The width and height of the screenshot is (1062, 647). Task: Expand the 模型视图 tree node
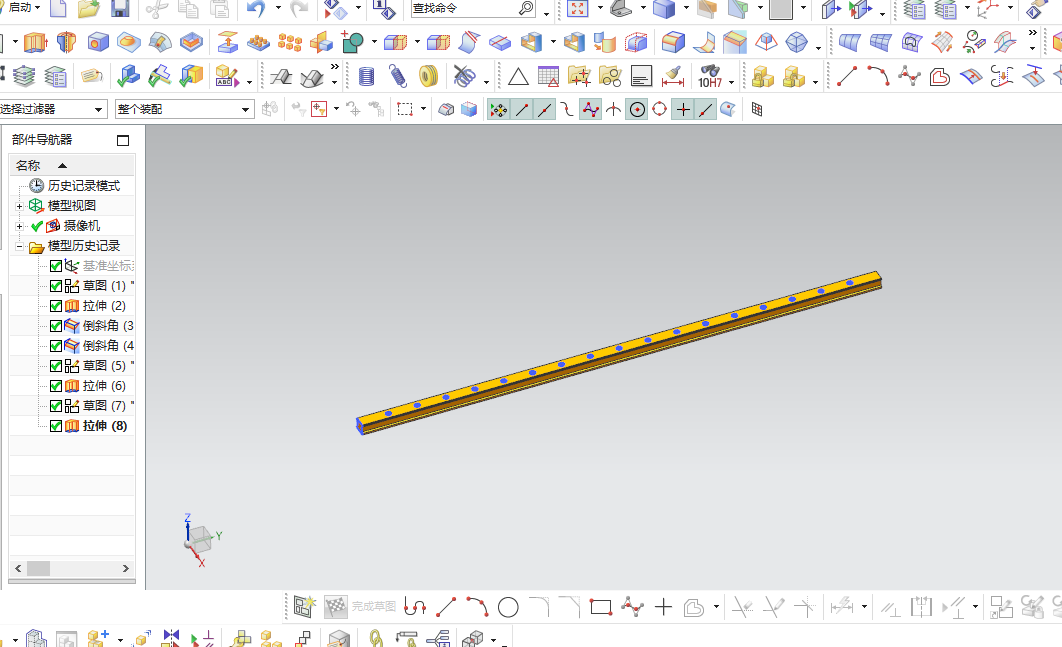tap(19, 206)
